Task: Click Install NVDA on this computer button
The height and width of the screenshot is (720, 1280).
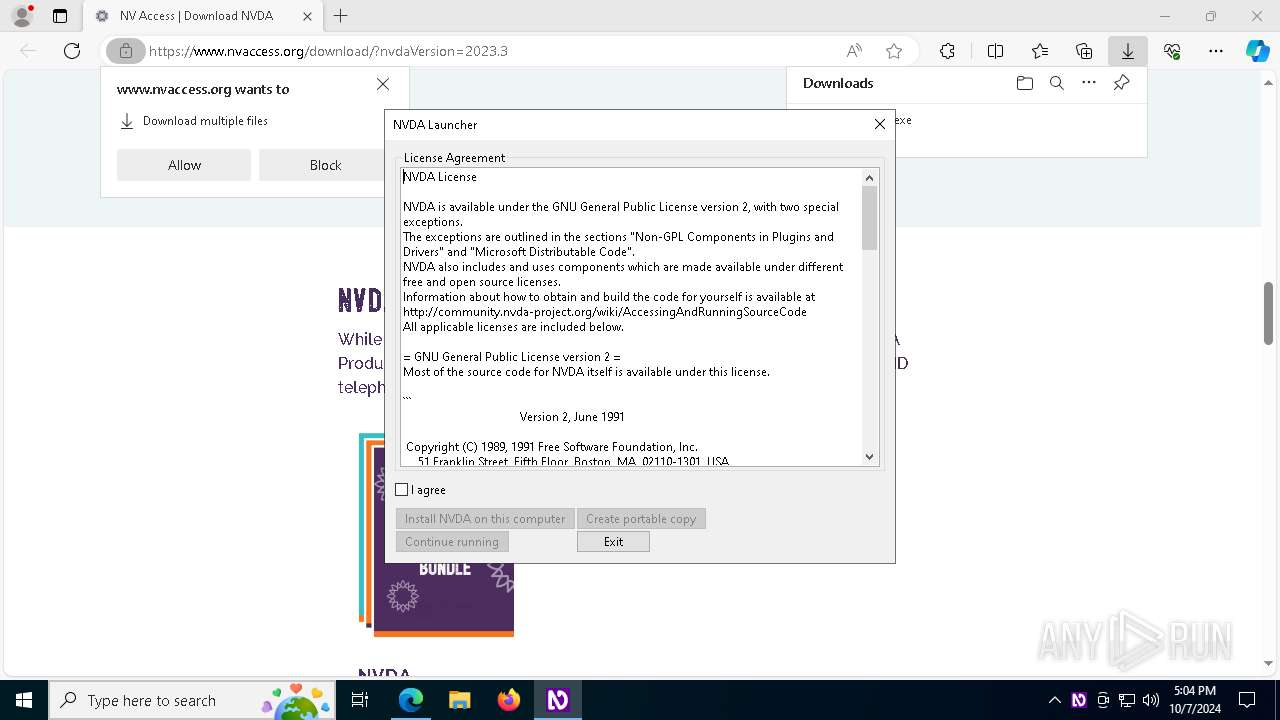Action: coord(485,519)
